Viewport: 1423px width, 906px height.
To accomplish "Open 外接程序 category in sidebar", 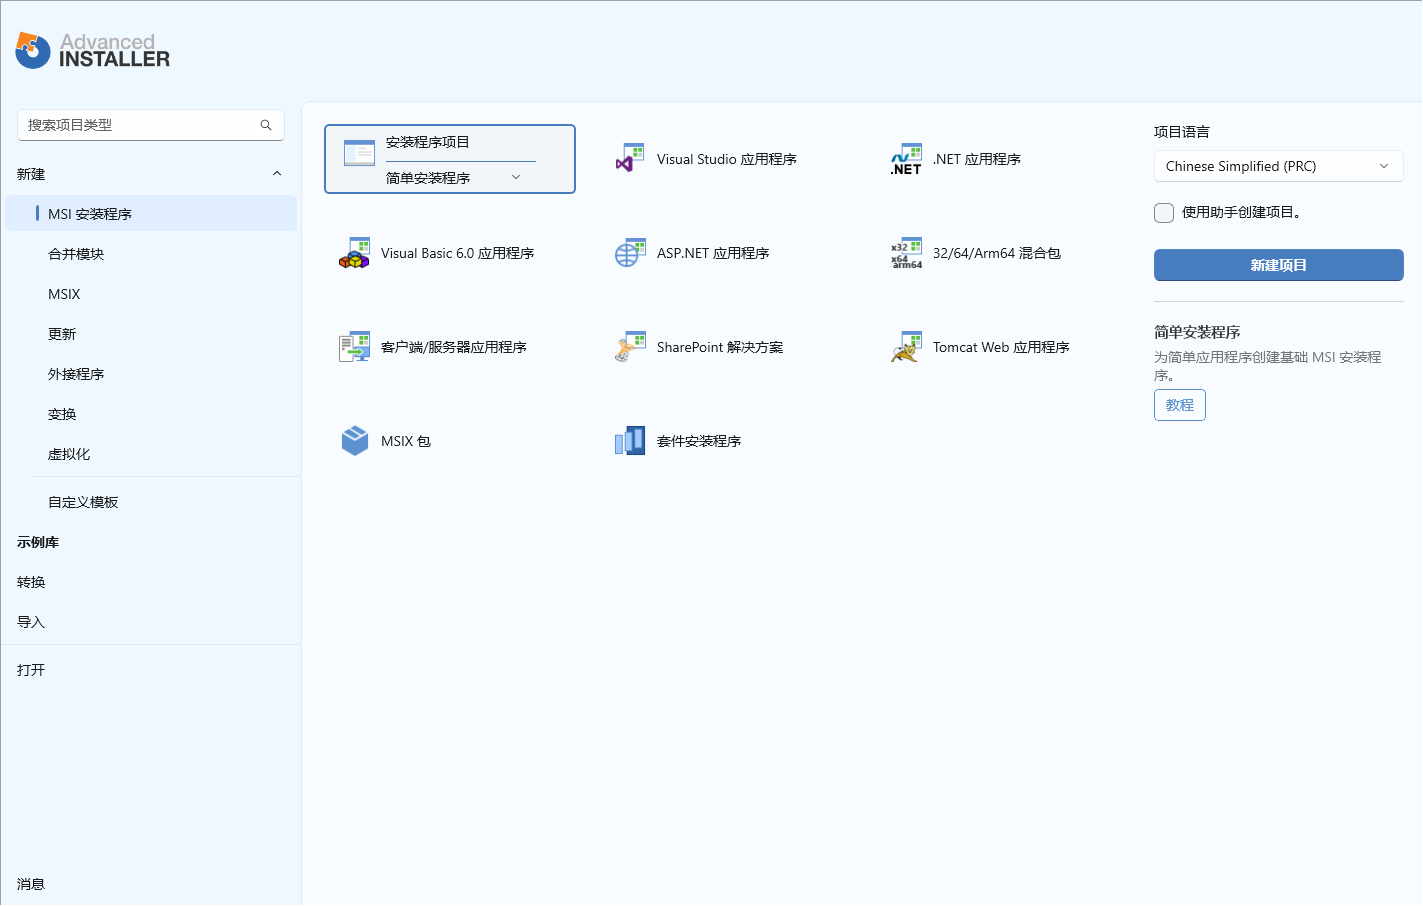I will pyautogui.click(x=151, y=374).
